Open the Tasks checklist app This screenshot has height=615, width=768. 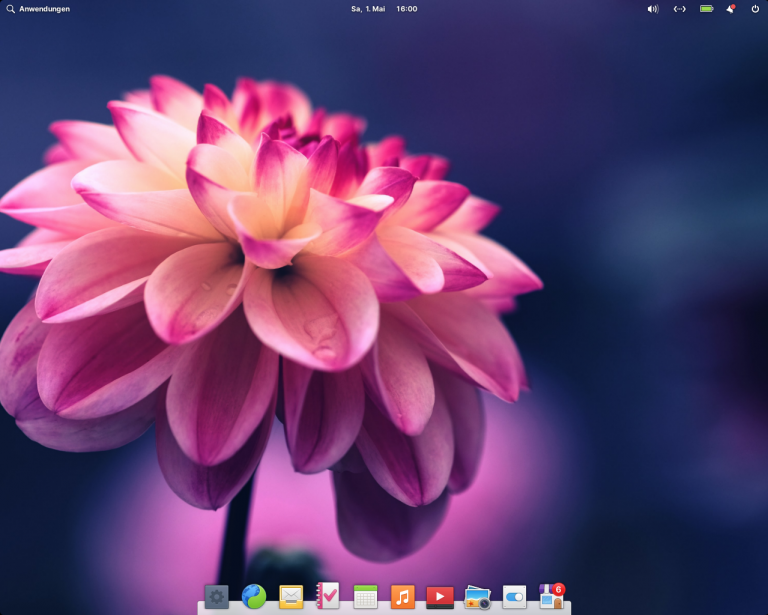point(328,595)
